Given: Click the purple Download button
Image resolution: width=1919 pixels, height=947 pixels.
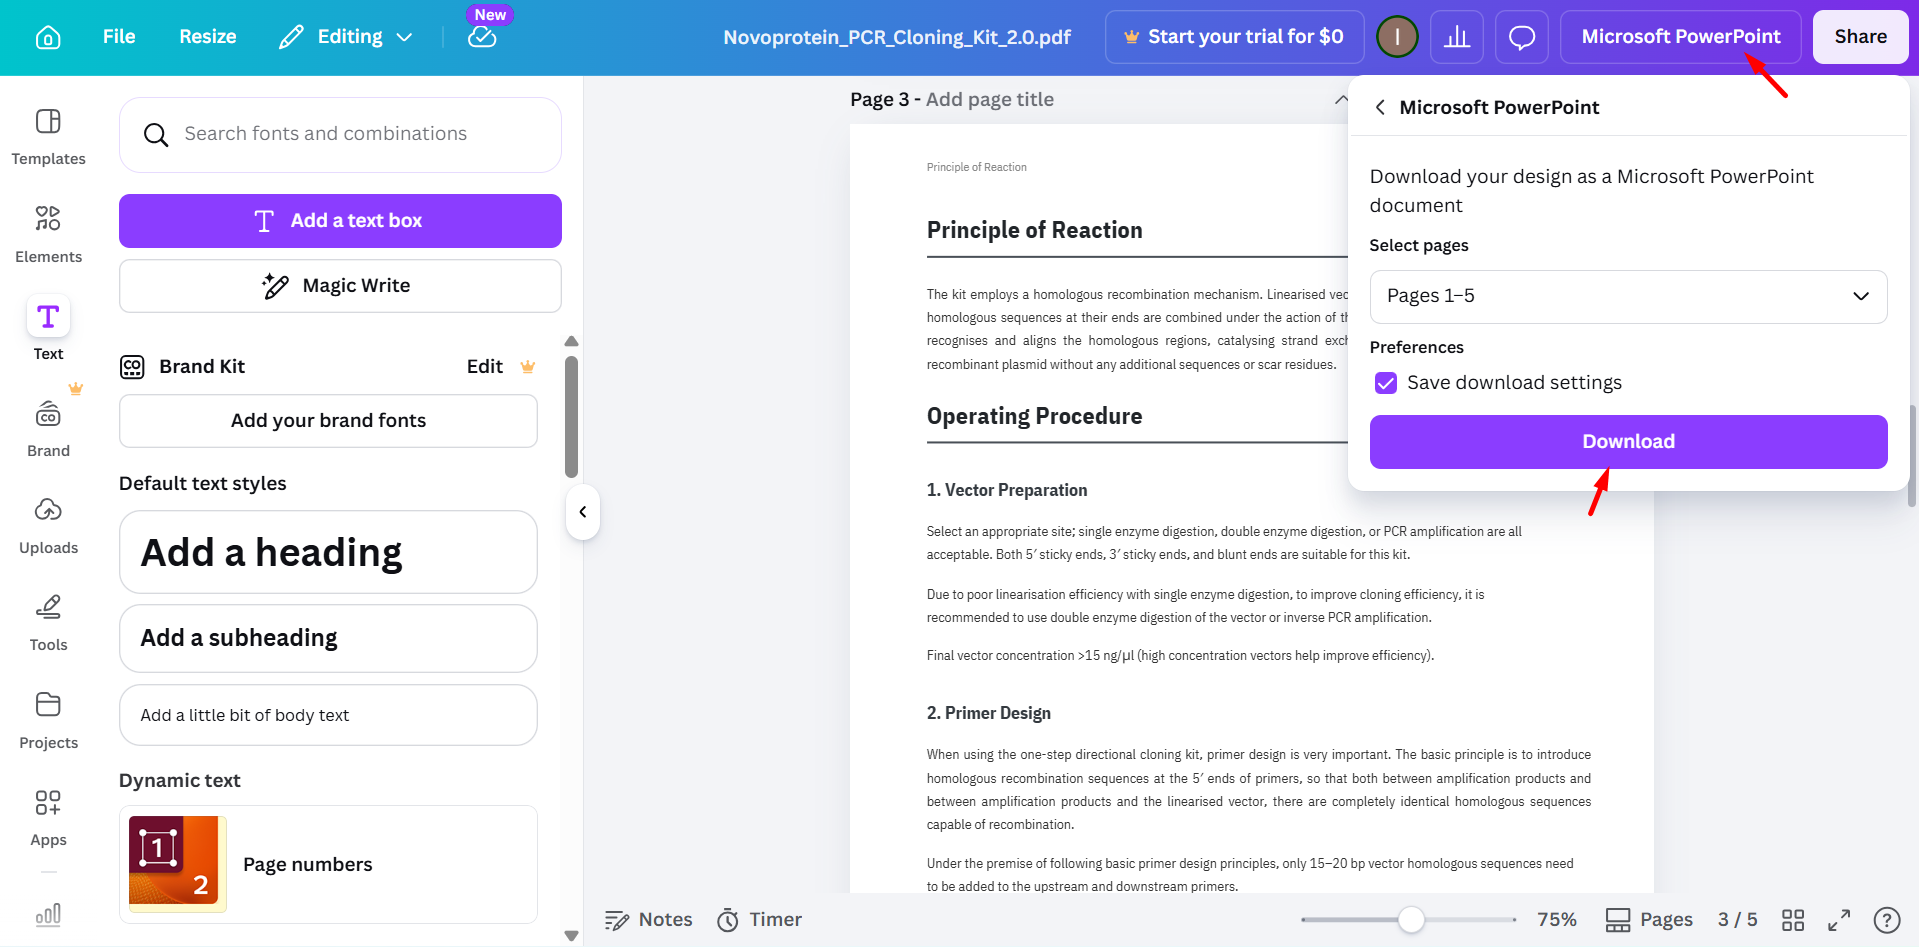Looking at the screenshot, I should pyautogui.click(x=1628, y=442).
